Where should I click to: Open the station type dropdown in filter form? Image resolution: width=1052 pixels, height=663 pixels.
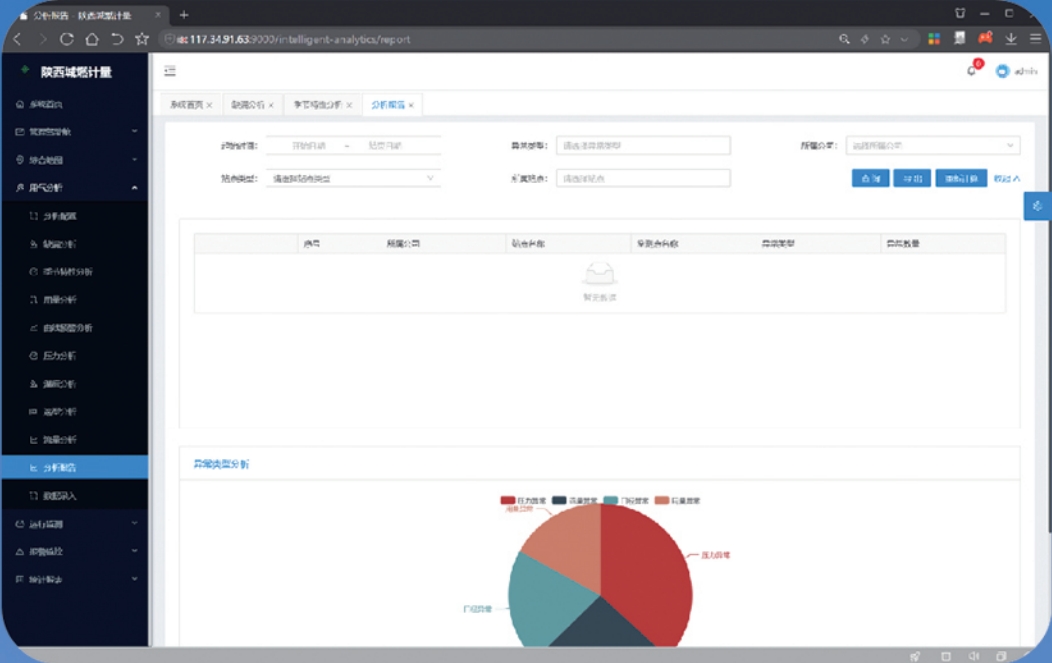(x=353, y=178)
